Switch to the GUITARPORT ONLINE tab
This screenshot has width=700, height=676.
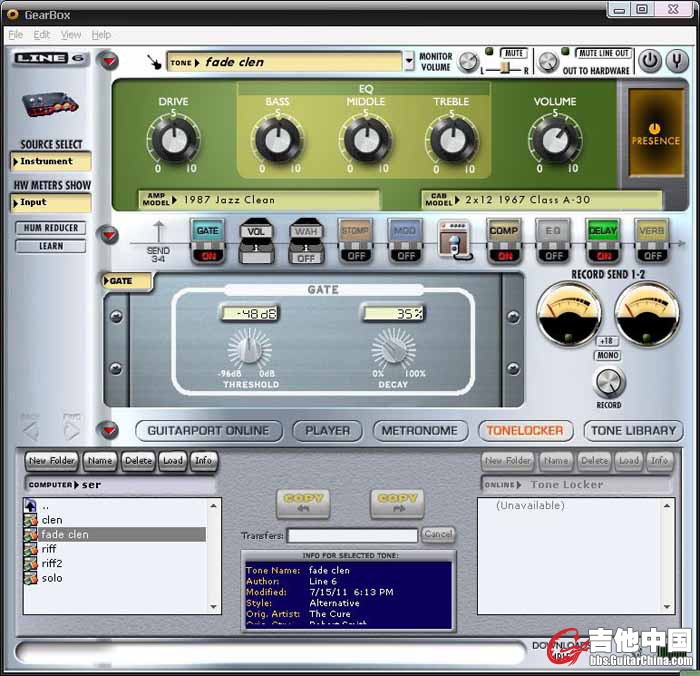[x=208, y=431]
